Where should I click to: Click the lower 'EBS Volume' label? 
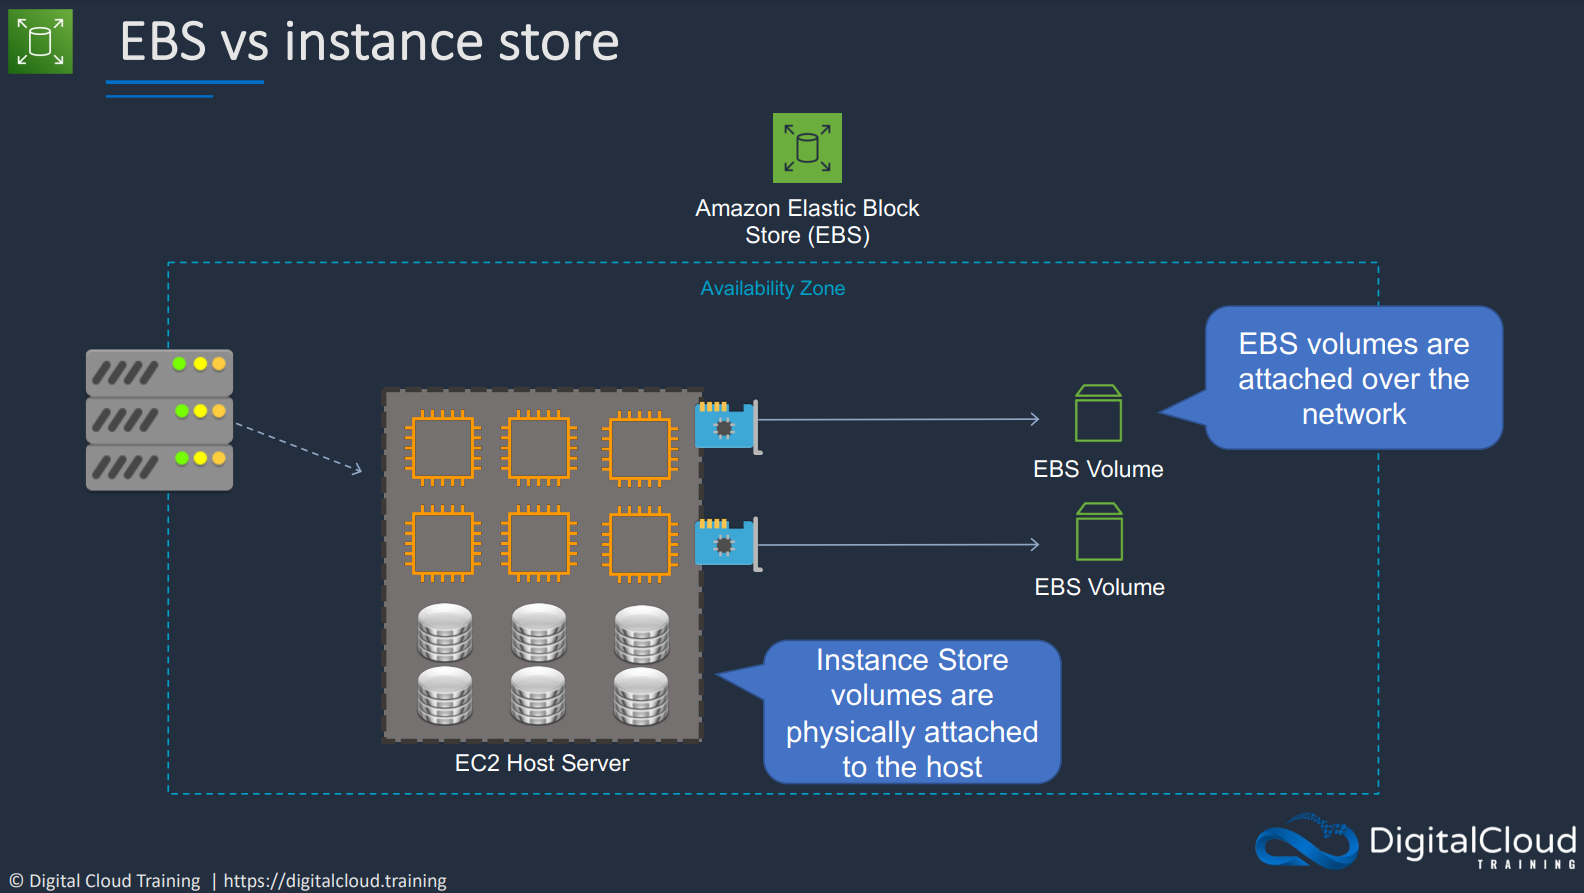click(1099, 587)
